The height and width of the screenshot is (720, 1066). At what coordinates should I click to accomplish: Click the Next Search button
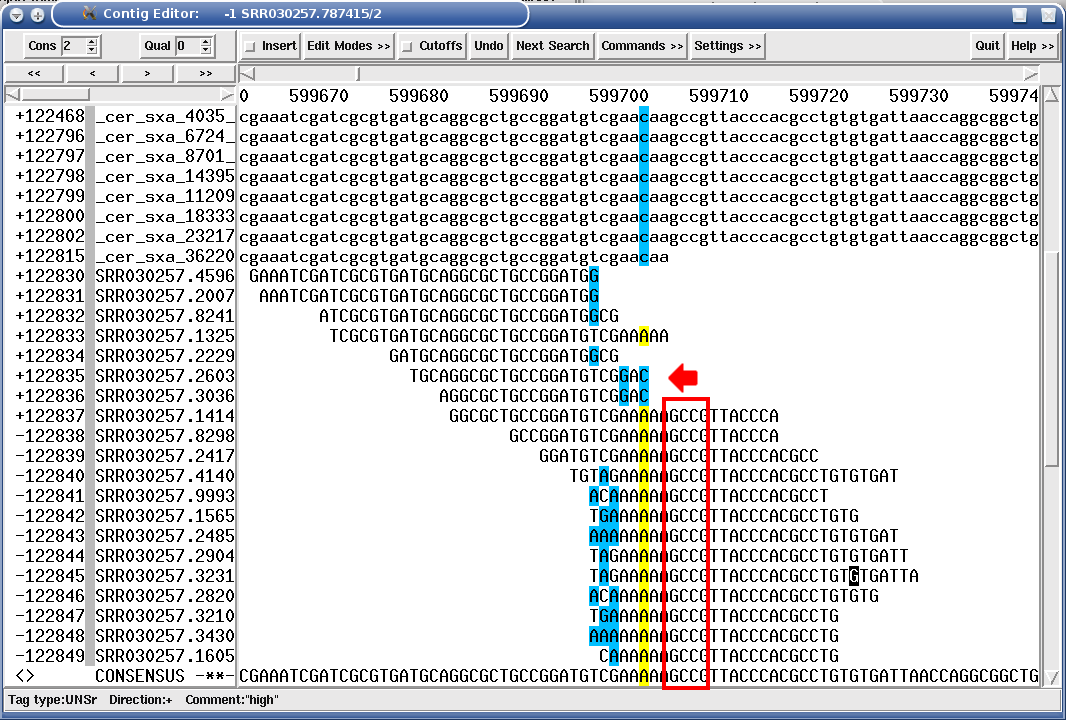pyautogui.click(x=552, y=46)
